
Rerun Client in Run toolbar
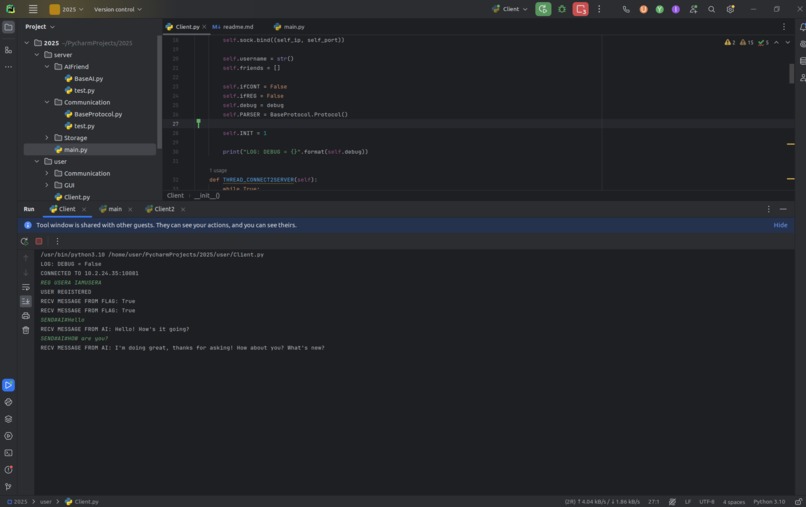tap(24, 241)
